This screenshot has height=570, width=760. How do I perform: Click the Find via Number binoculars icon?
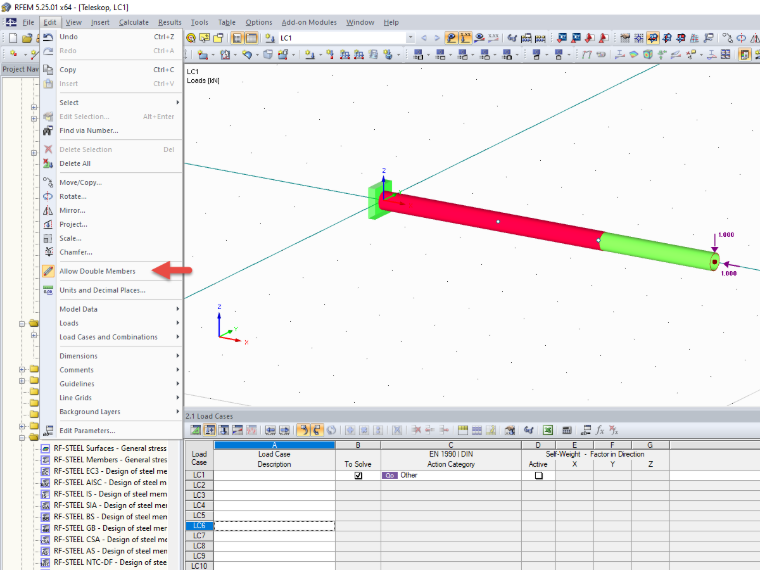click(48, 131)
